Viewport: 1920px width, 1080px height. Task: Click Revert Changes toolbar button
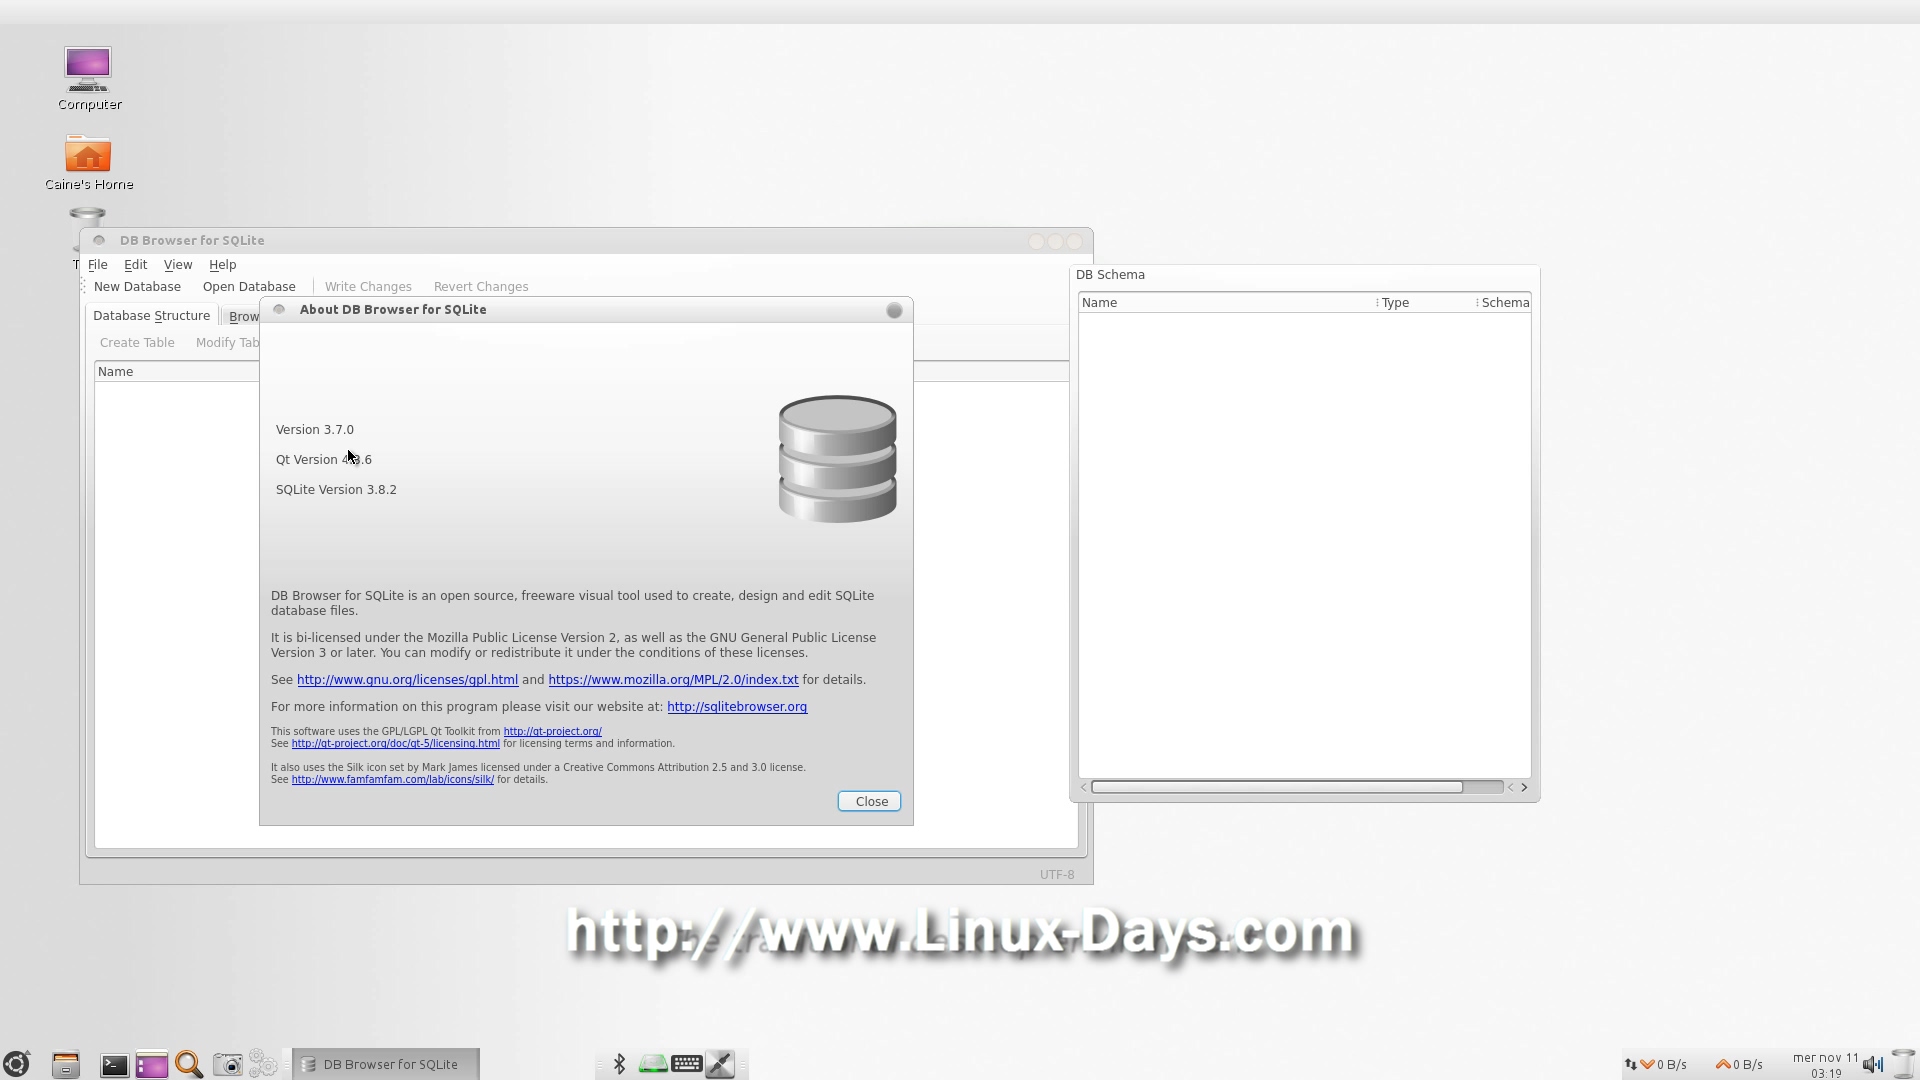coord(481,287)
